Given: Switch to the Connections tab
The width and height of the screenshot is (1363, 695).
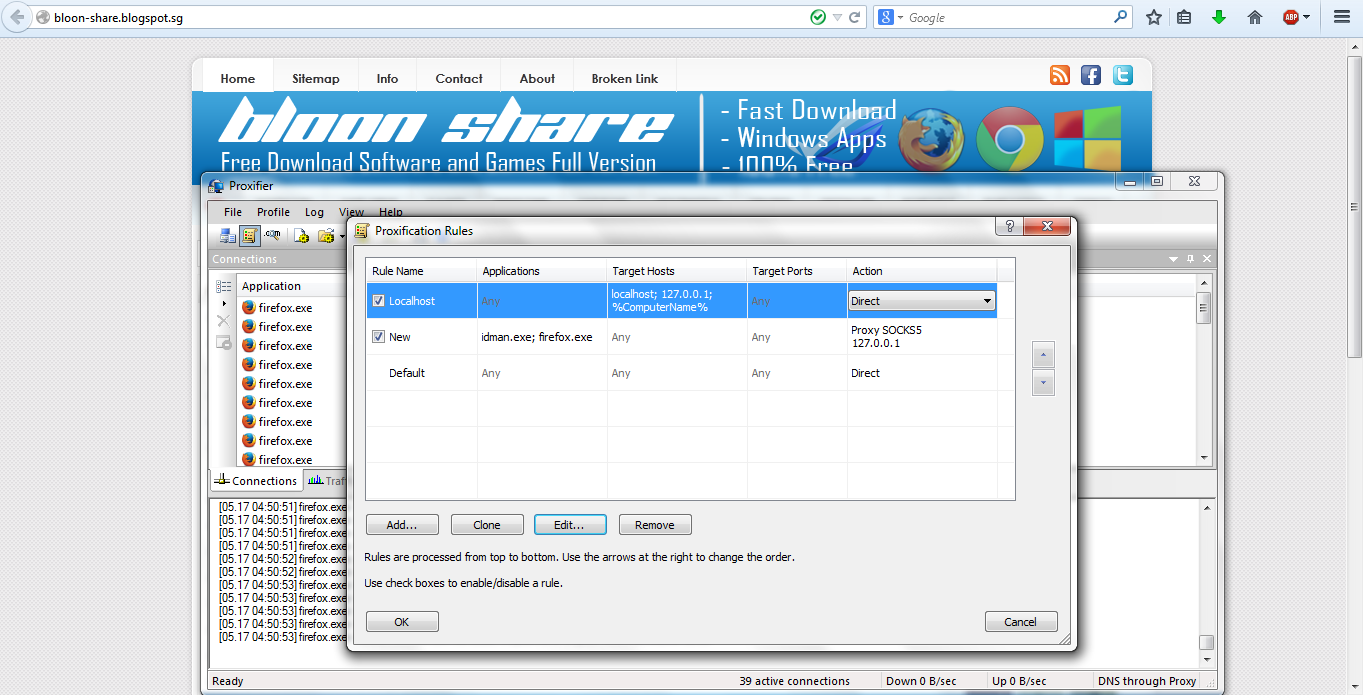Looking at the screenshot, I should (x=256, y=480).
